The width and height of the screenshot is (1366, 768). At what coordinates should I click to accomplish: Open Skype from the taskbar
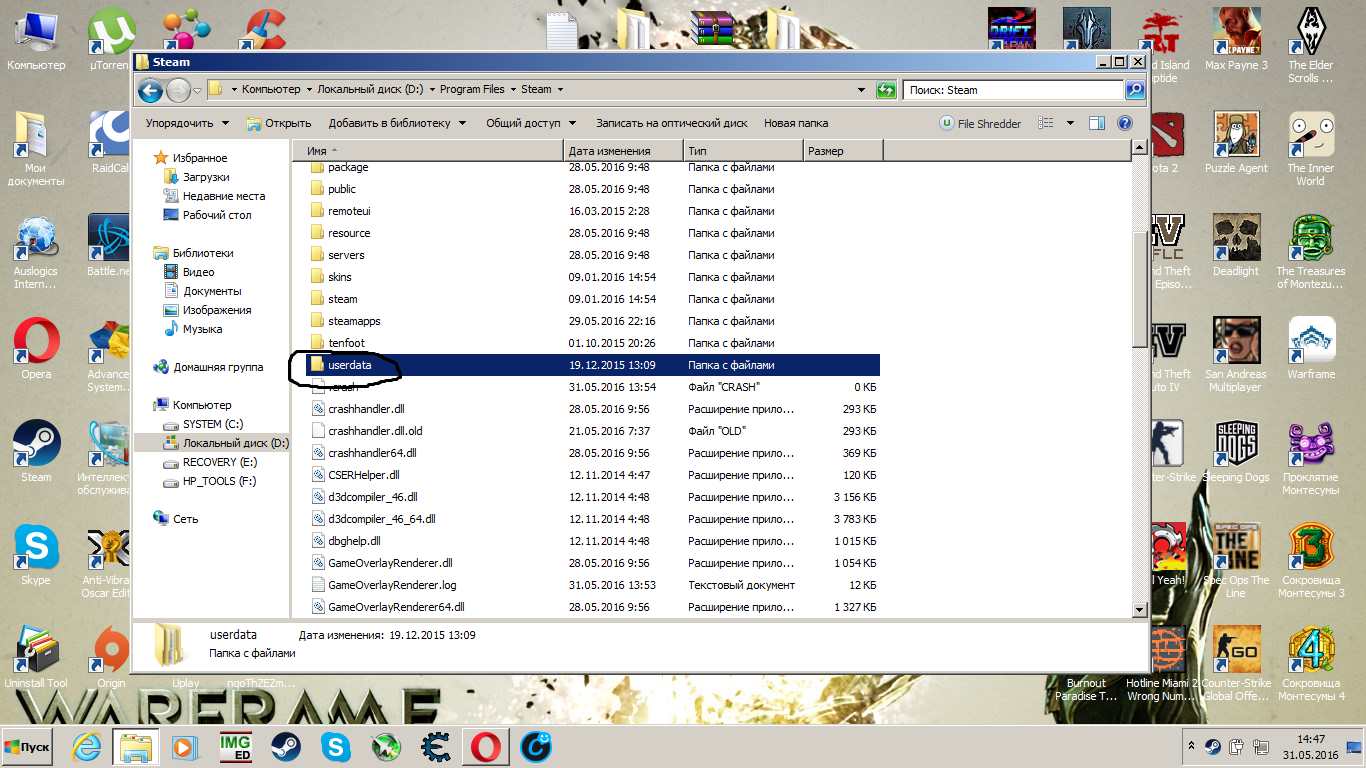(336, 746)
